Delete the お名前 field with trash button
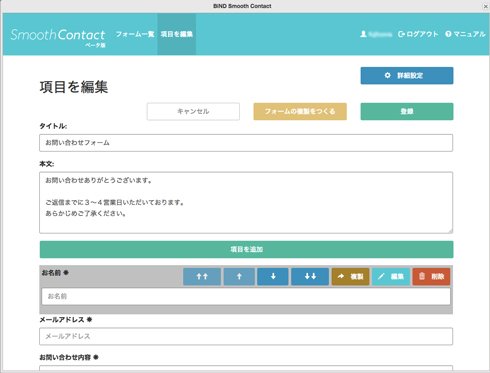 tap(431, 276)
